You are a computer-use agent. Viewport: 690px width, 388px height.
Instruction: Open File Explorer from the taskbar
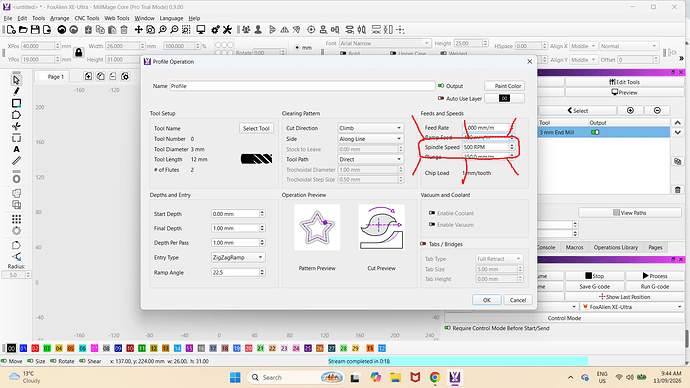[x=395, y=377]
